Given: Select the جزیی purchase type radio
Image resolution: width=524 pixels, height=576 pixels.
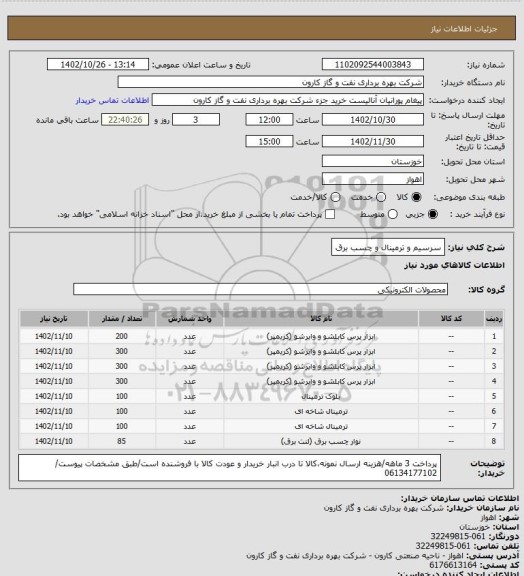Looking at the screenshot, I should [x=433, y=214].
